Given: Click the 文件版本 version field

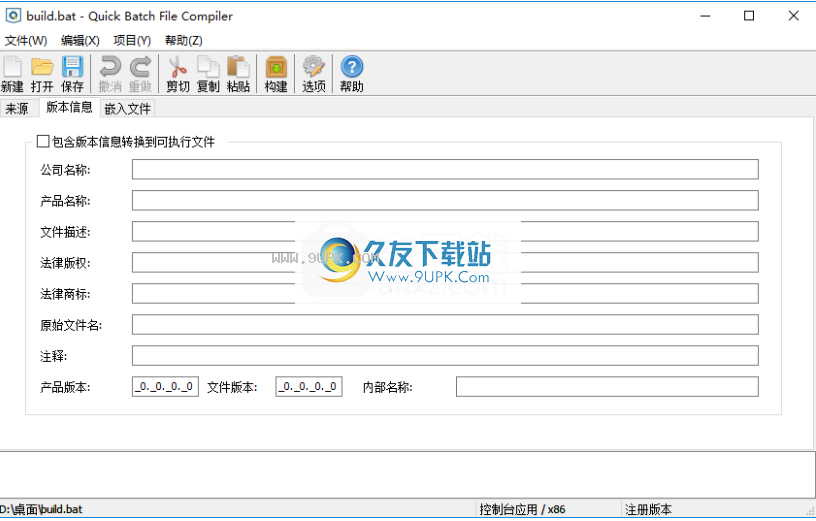Looking at the screenshot, I should point(309,387).
